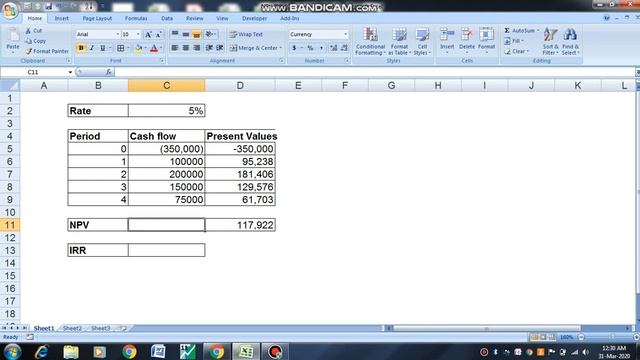The image size is (640, 360).
Task: Toggle Align Text Left
Action: [175, 48]
